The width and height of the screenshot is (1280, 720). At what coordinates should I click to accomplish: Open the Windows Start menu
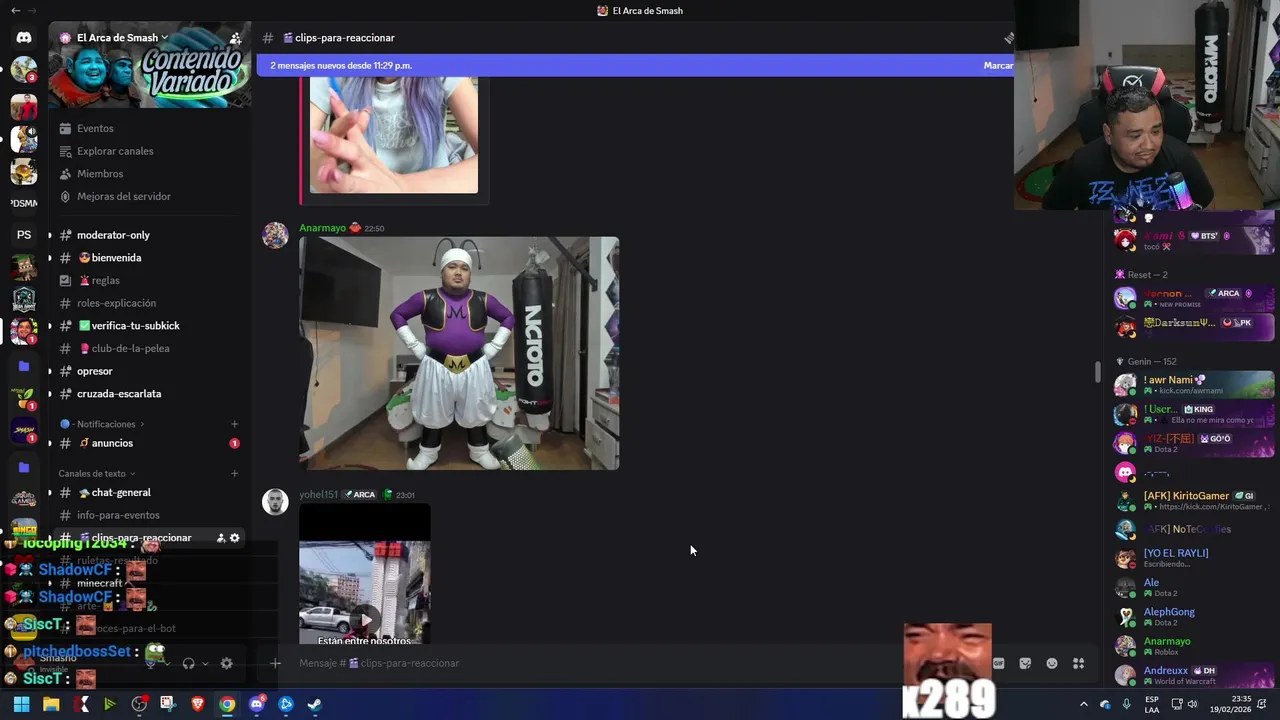tap(22, 704)
